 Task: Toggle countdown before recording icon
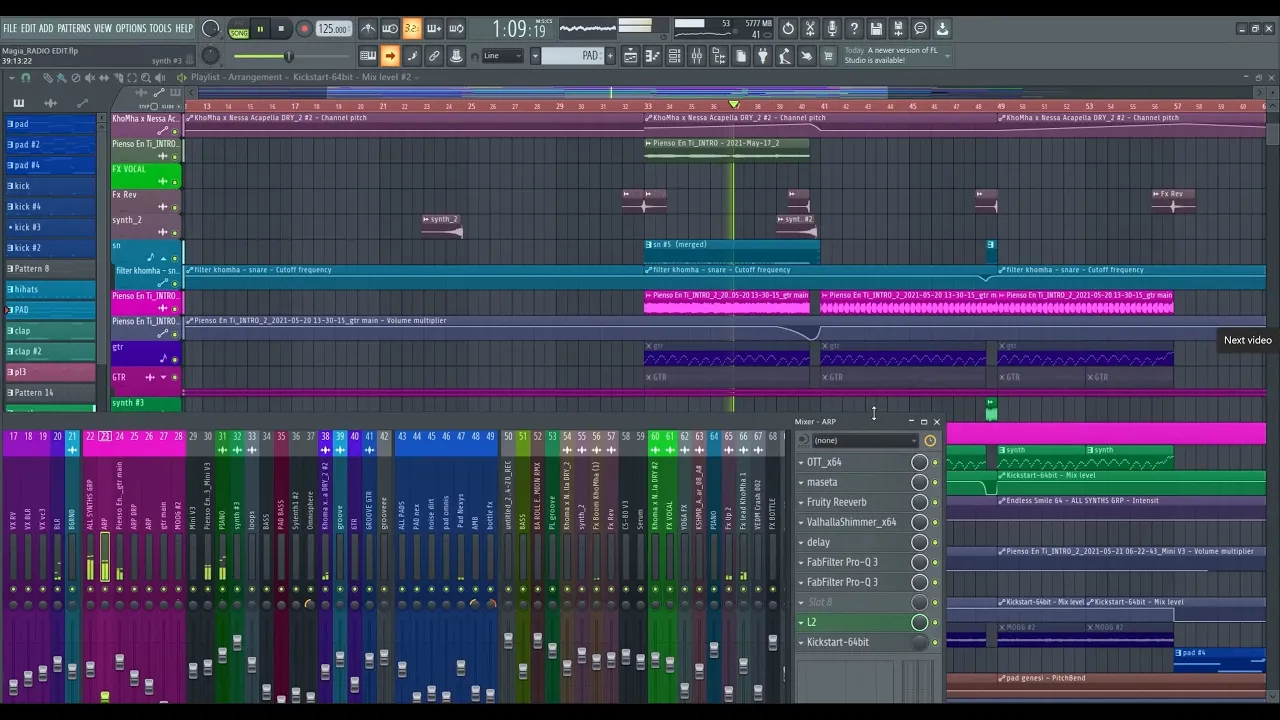[x=411, y=29]
